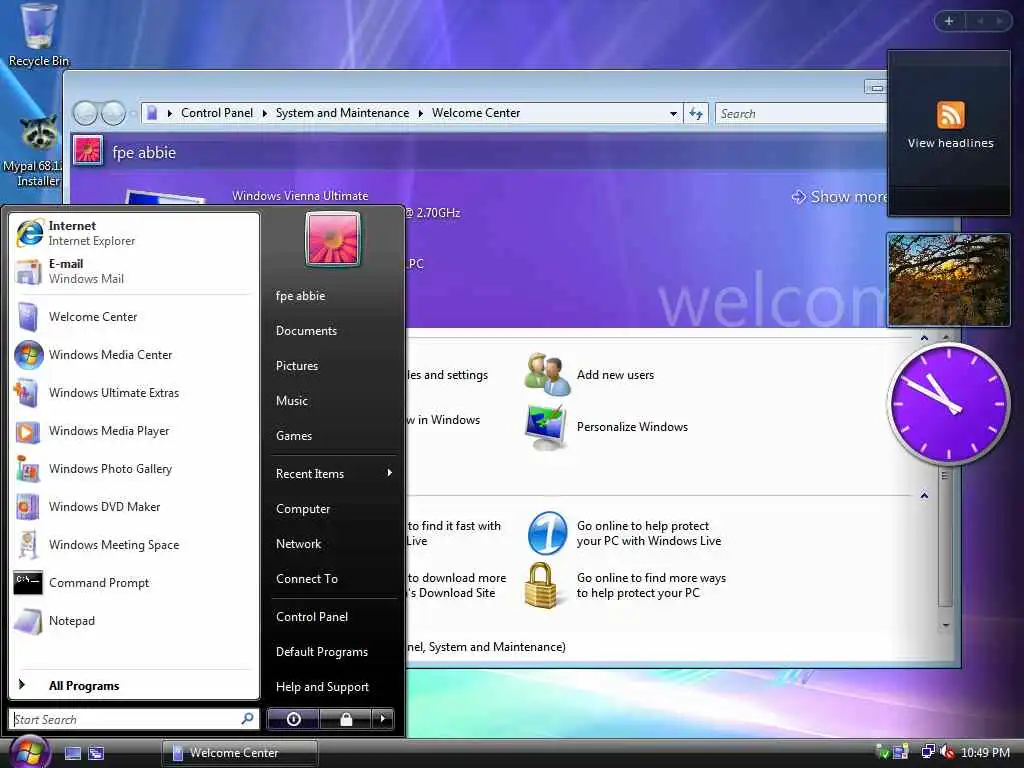
Task: Open Help and Support
Action: click(334, 686)
